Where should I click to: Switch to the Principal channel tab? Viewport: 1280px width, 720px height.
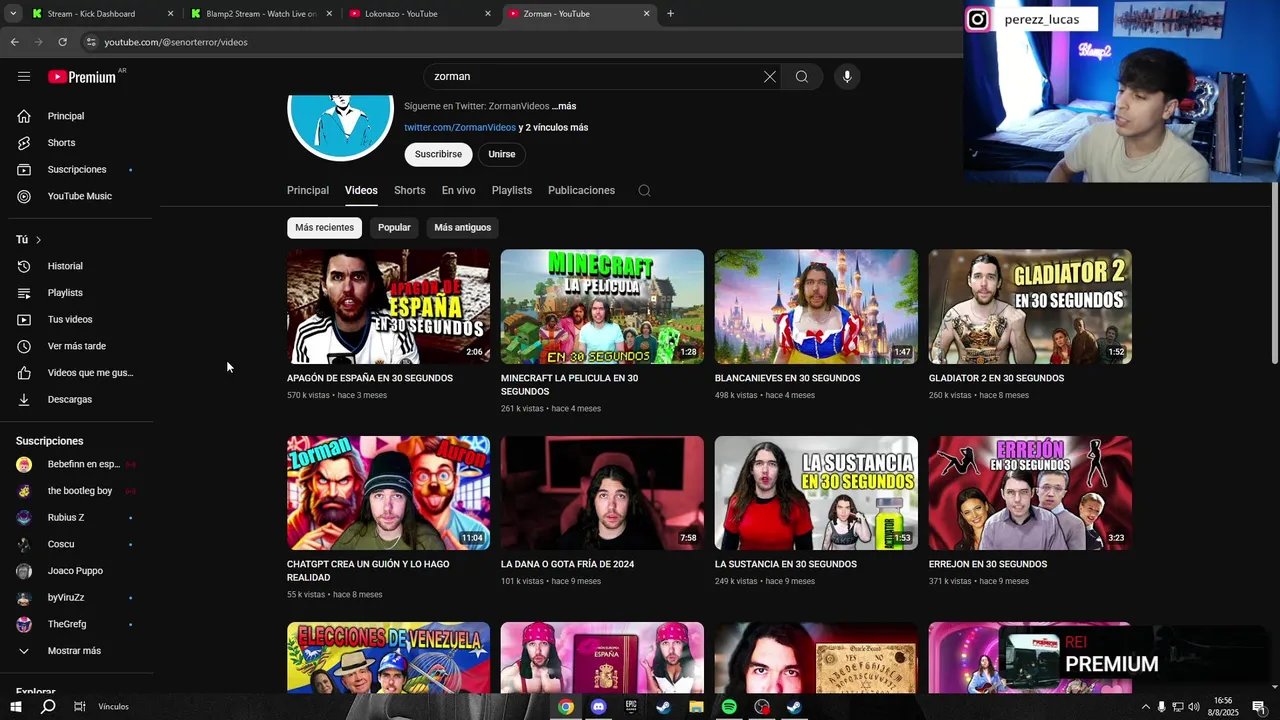[308, 190]
